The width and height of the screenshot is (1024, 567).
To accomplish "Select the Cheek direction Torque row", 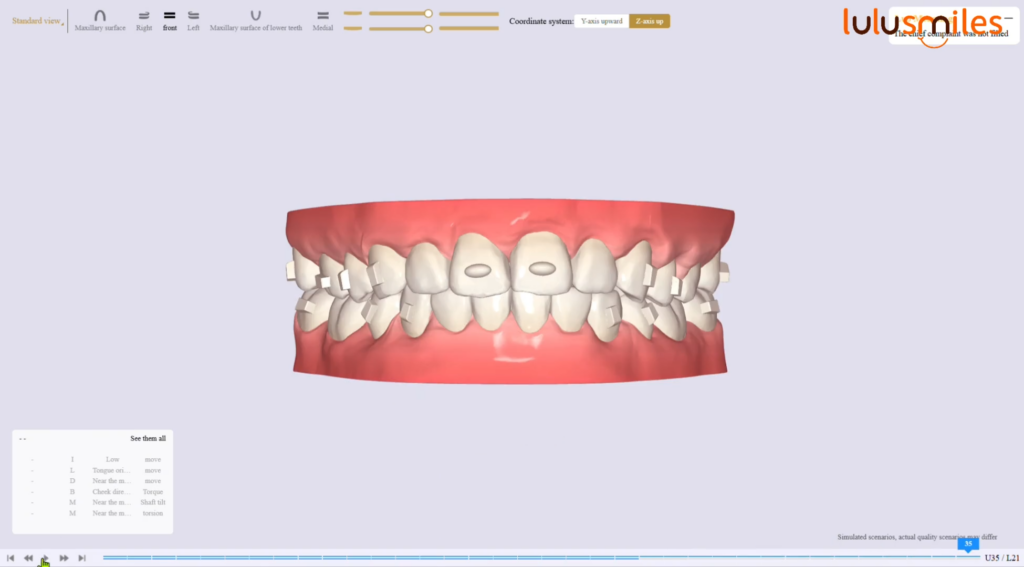I will click(x=110, y=492).
